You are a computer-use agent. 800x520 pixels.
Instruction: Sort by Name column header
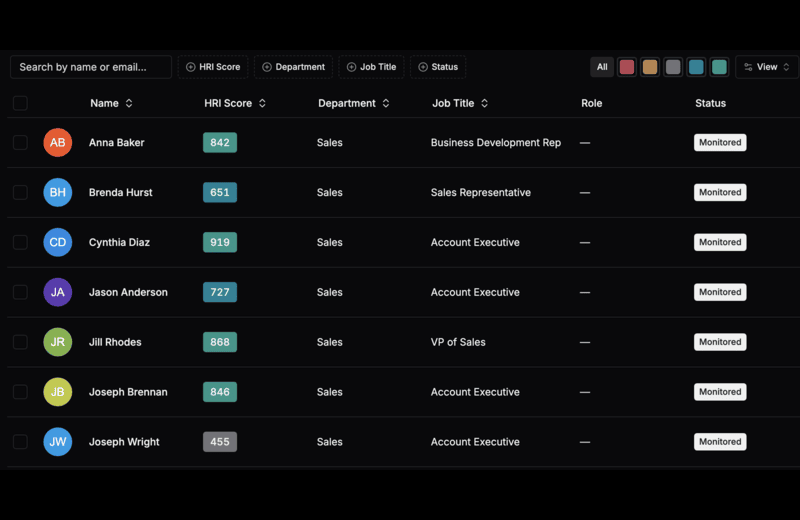111,103
